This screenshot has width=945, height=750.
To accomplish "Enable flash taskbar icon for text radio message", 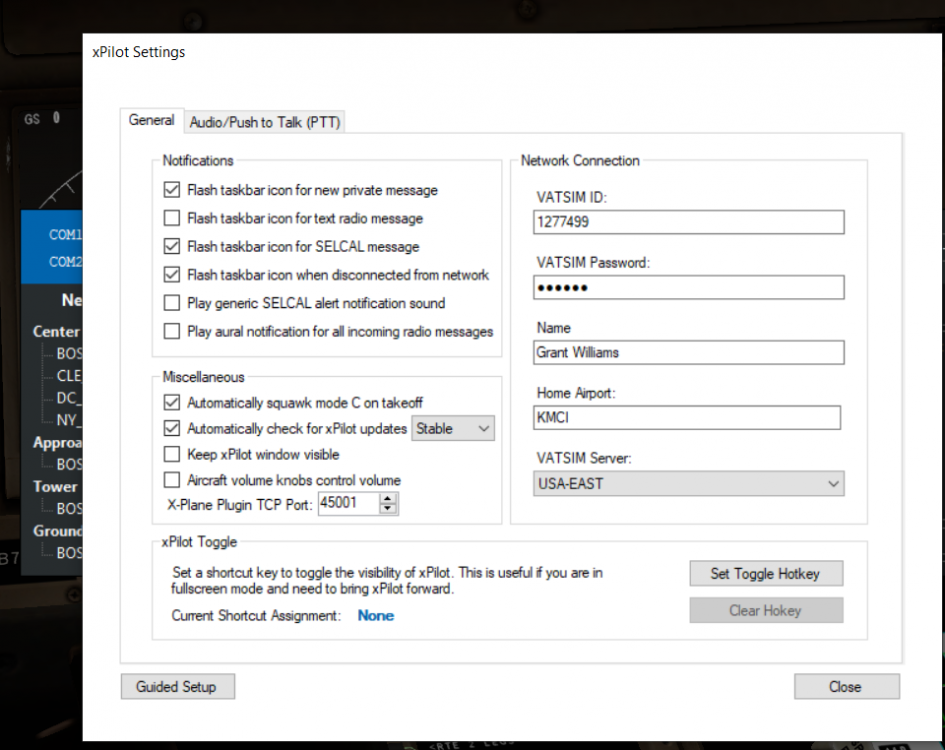I will click(x=171, y=218).
